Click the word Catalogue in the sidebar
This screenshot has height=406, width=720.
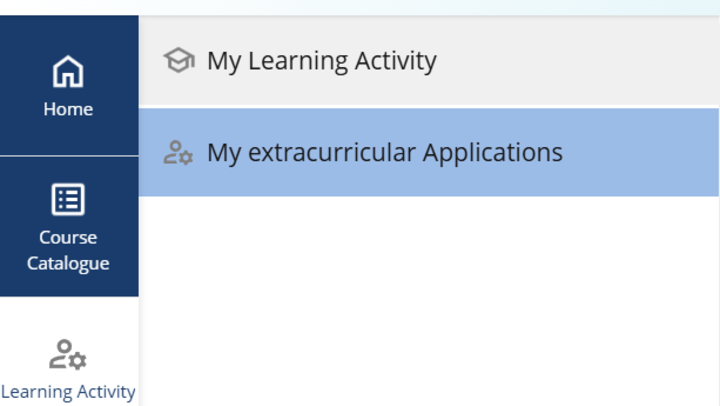click(68, 264)
